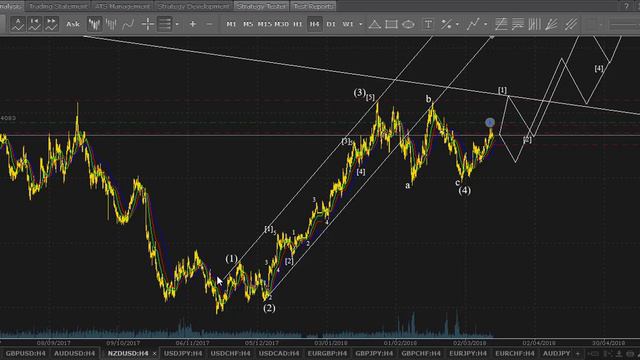Screen dimensions: 640x360
Task: Jump chart to latest bar icon
Action: [51, 24]
